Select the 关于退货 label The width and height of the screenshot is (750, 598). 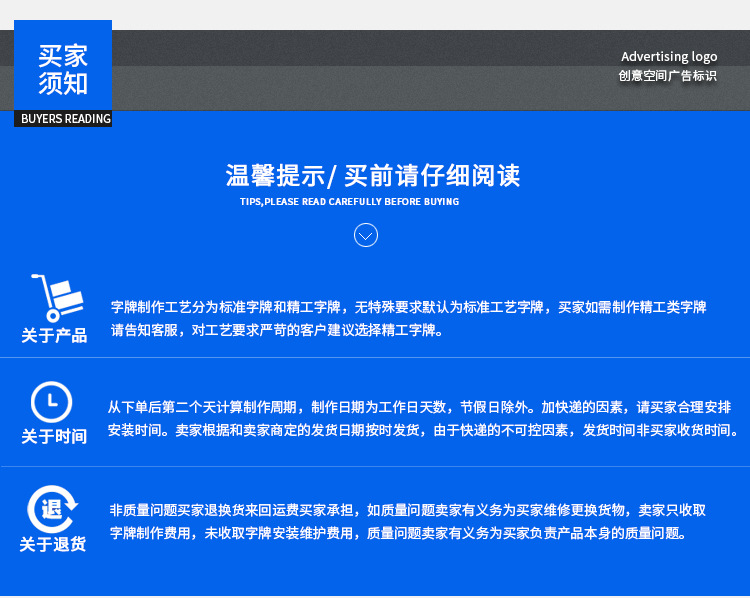click(53, 544)
